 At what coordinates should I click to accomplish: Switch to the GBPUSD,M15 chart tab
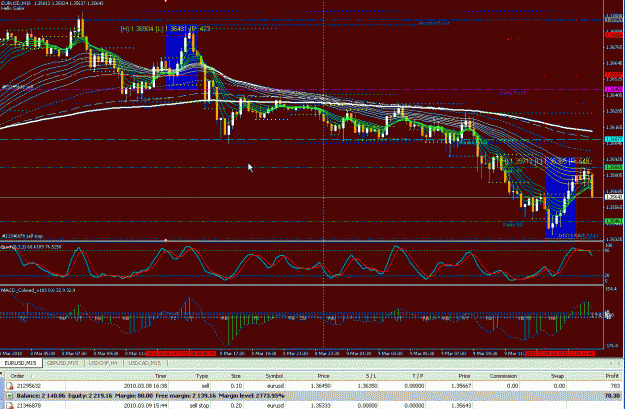coord(63,363)
